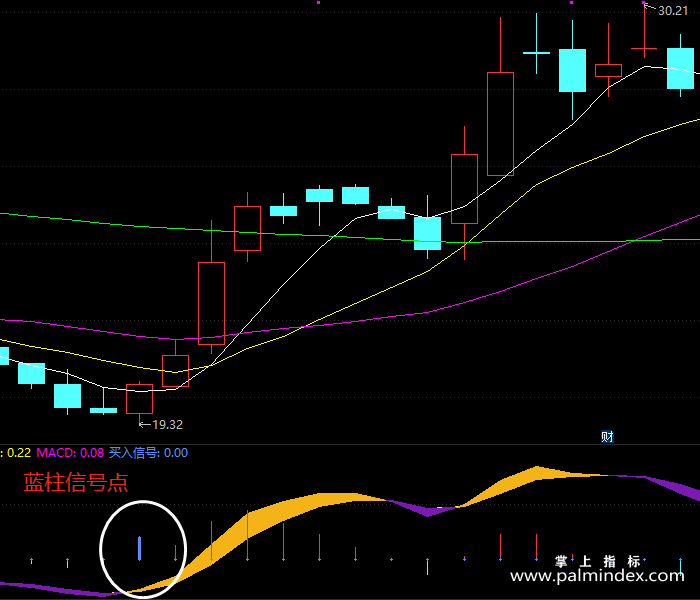Select the 30.21 high price label
The width and height of the screenshot is (700, 600).
(673, 11)
